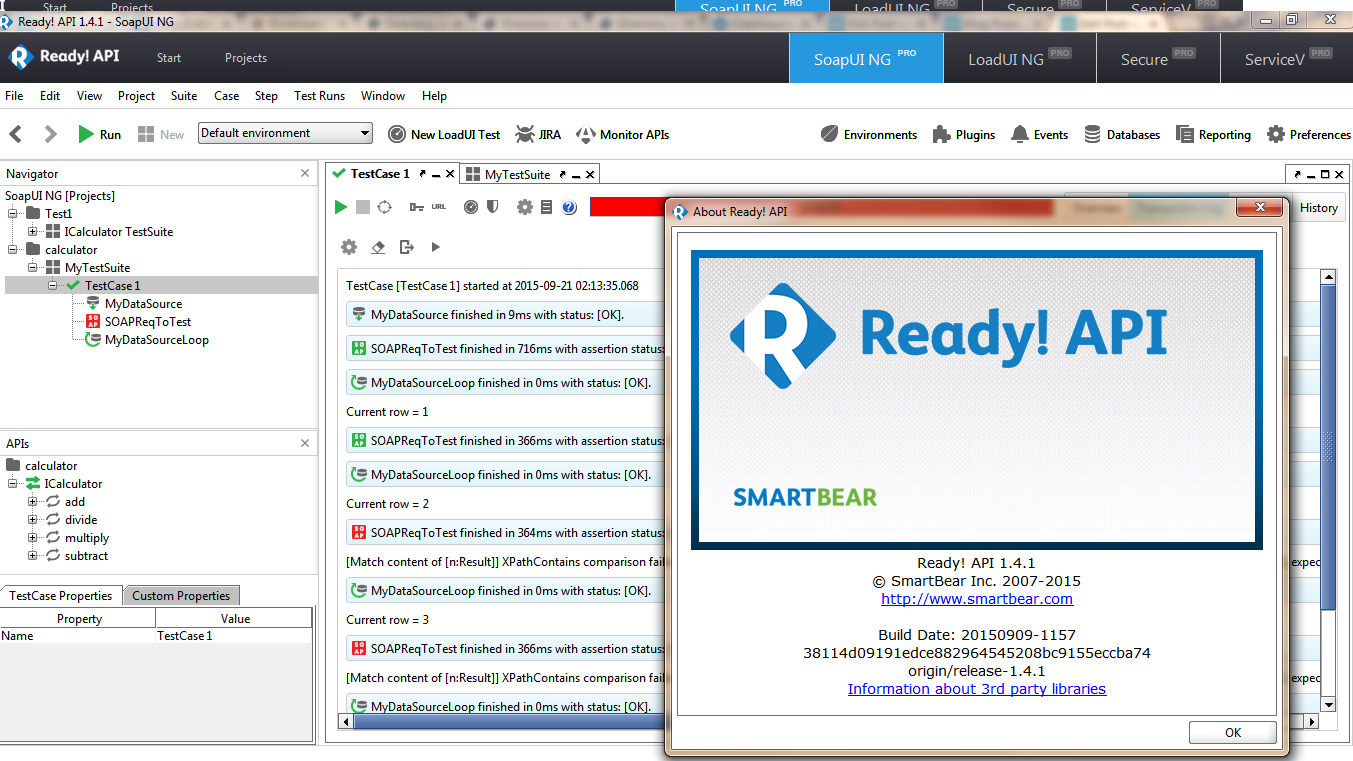This screenshot has height=761, width=1353.
Task: Open log options gear above TestCase log
Action: (x=349, y=247)
